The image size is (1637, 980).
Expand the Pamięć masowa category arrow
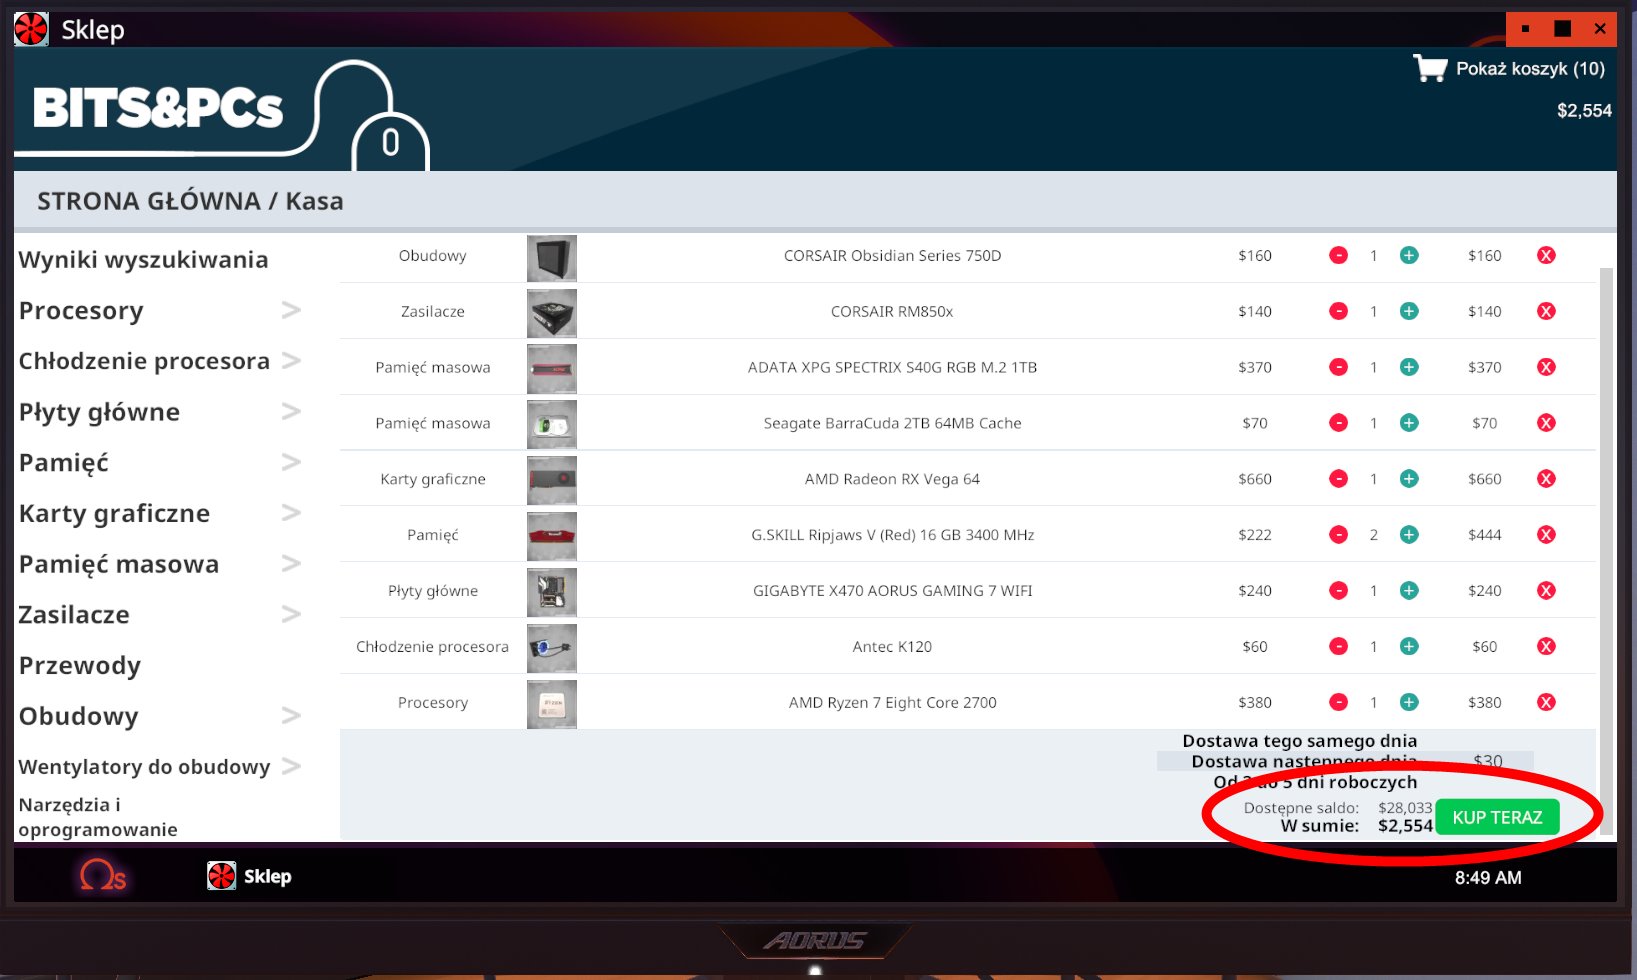(x=291, y=564)
